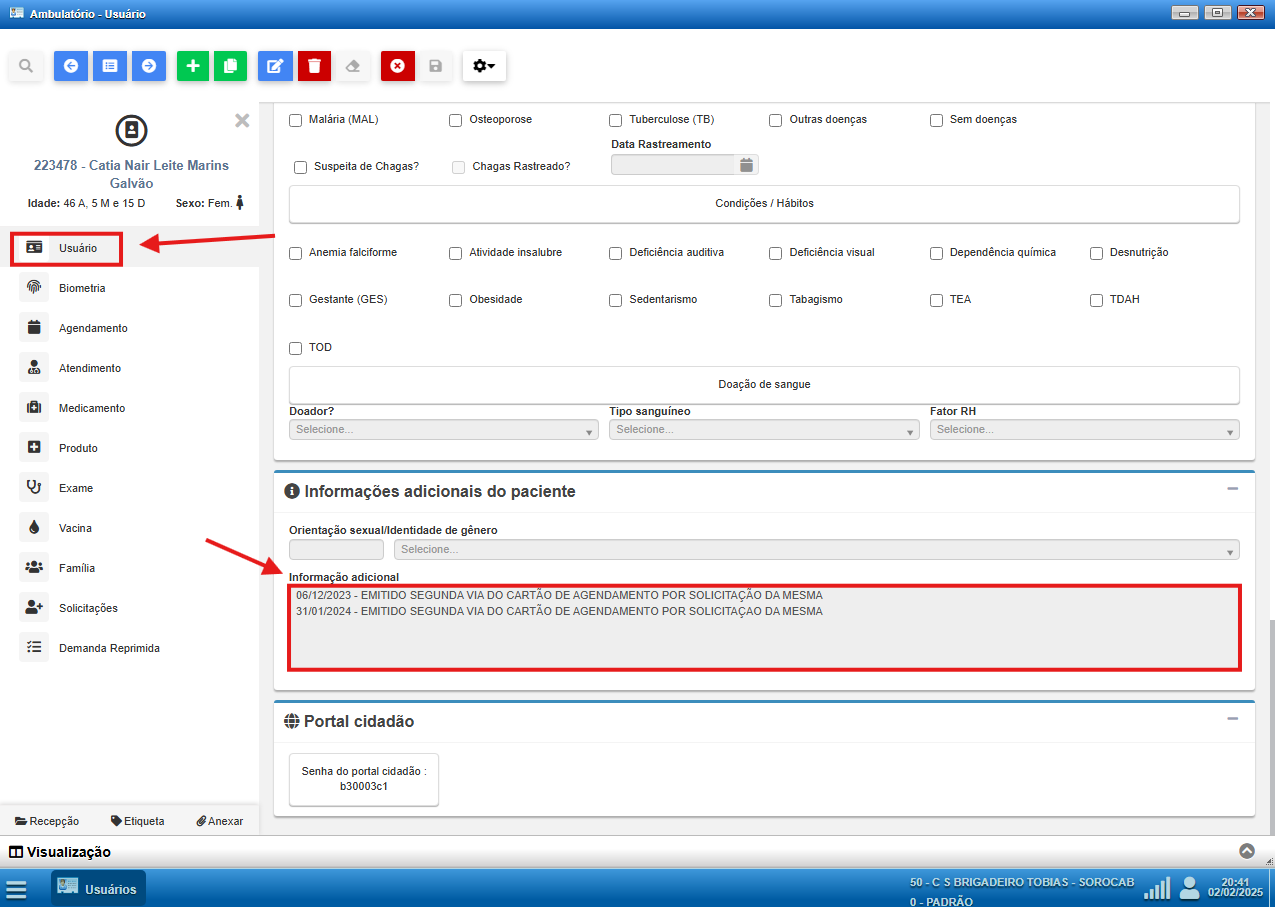Select Vacina in the sidebar menu
This screenshot has height=907, width=1275.
tap(75, 528)
